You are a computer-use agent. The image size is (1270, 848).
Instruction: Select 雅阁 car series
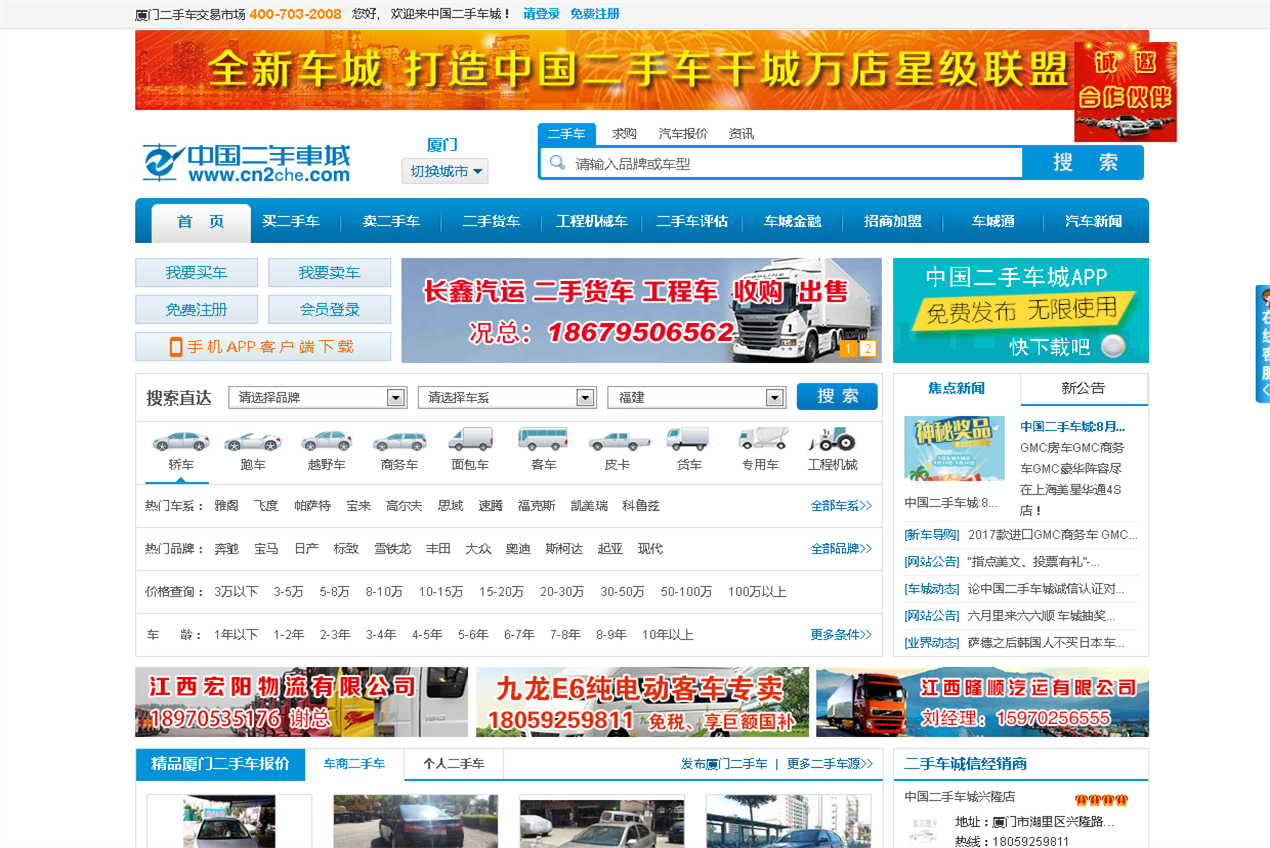[226, 506]
